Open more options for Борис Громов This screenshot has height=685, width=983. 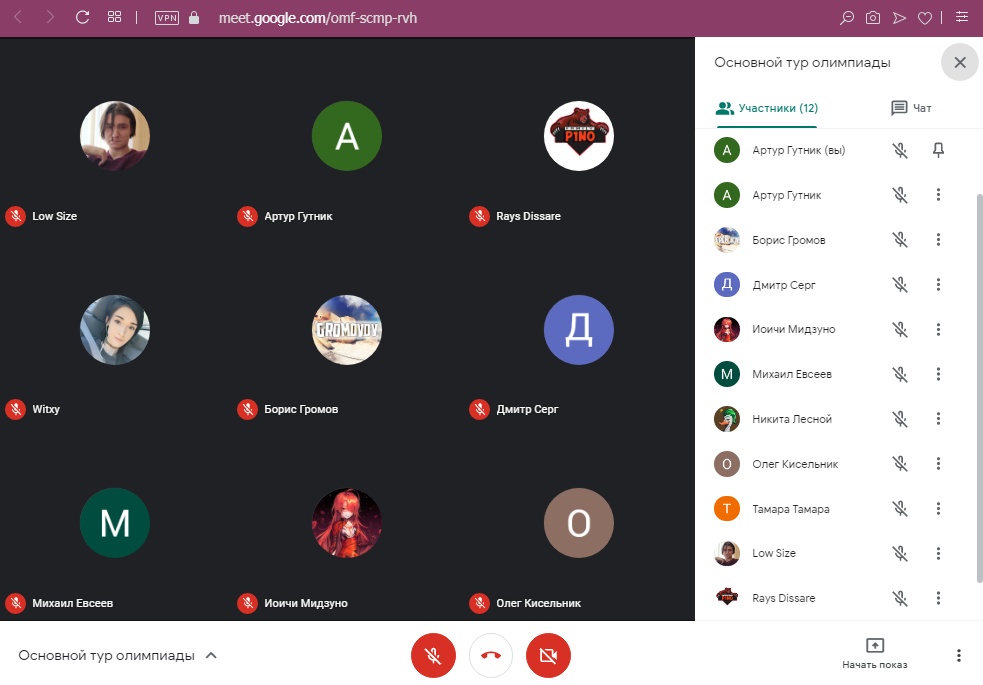coord(938,239)
